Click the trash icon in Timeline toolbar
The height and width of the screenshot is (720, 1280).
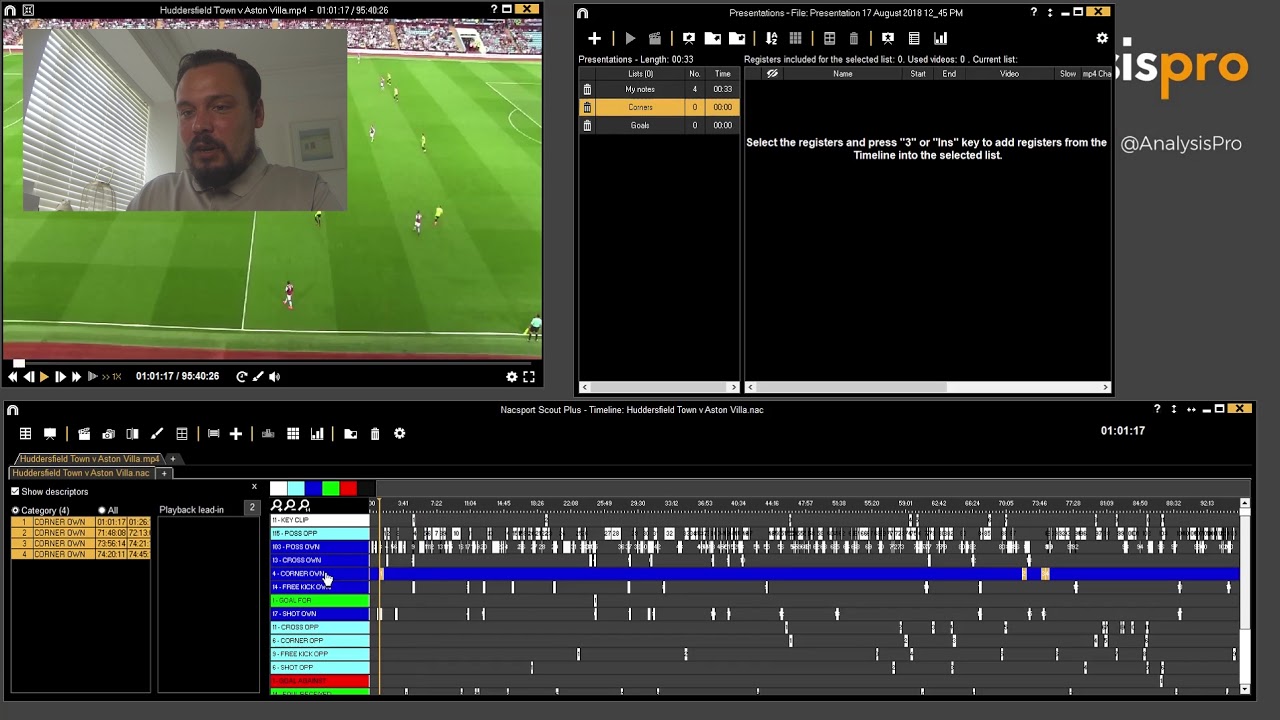375,434
